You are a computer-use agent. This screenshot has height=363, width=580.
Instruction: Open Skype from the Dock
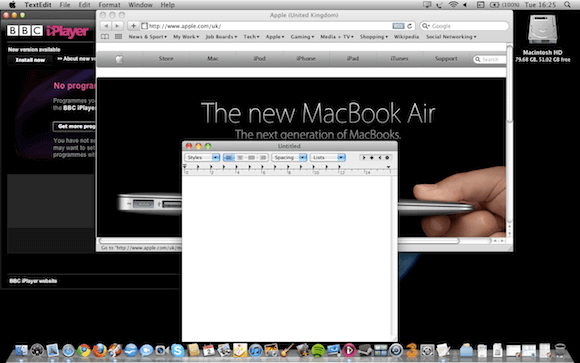point(177,350)
